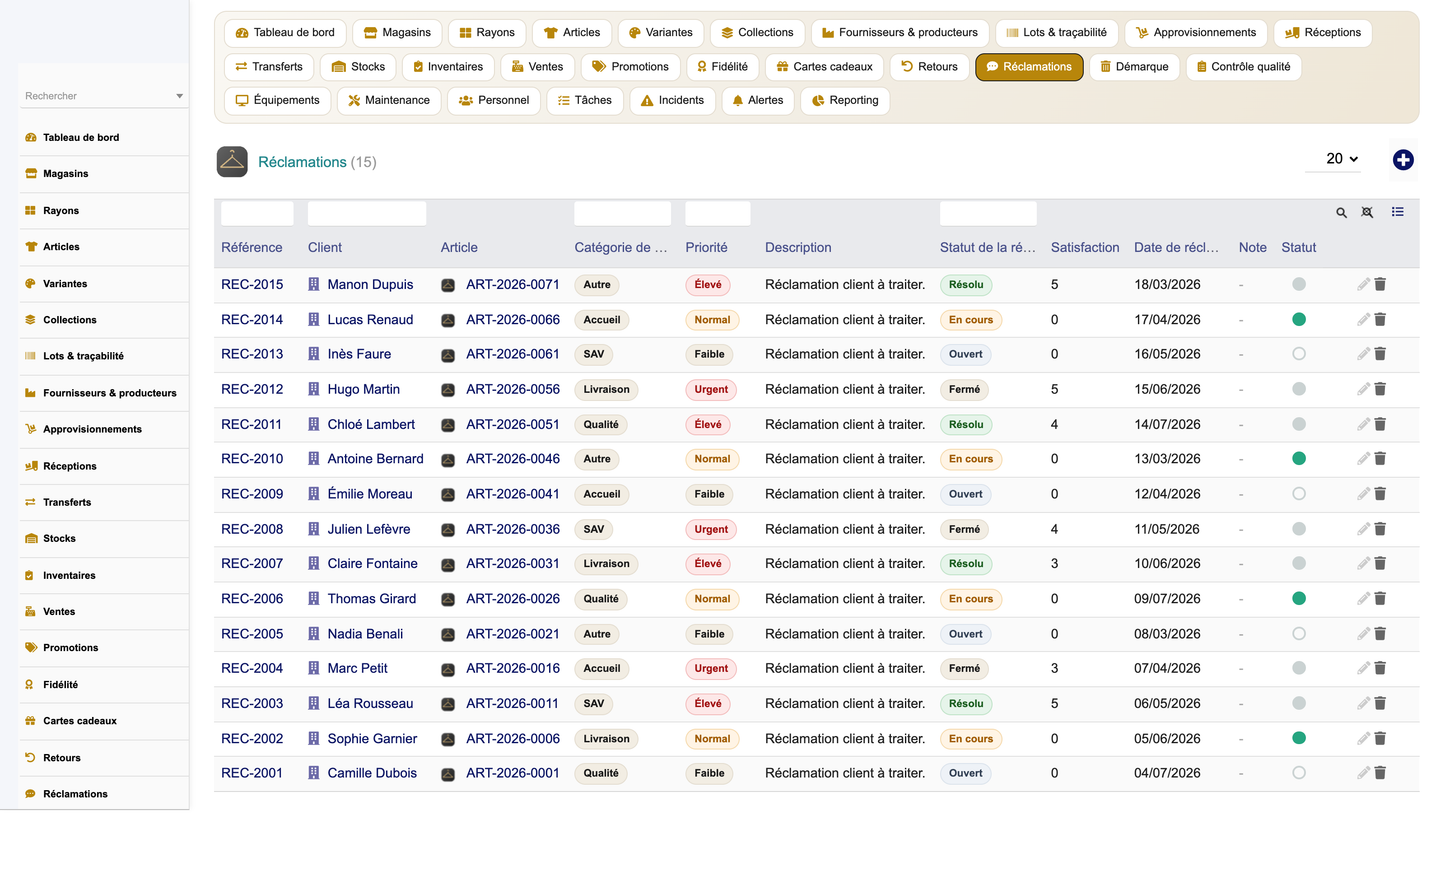Click the client building icon beside Hugo Martin

[314, 389]
